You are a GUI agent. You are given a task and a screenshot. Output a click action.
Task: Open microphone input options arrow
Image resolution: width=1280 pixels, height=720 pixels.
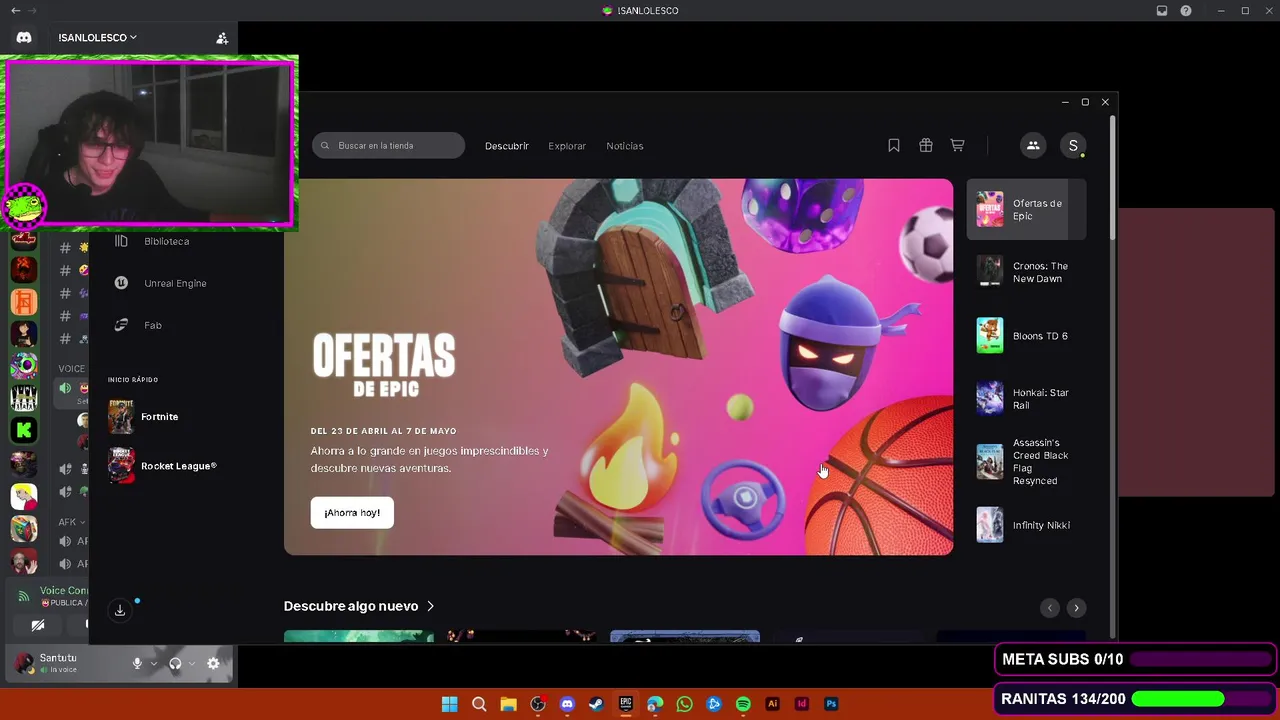tap(153, 664)
